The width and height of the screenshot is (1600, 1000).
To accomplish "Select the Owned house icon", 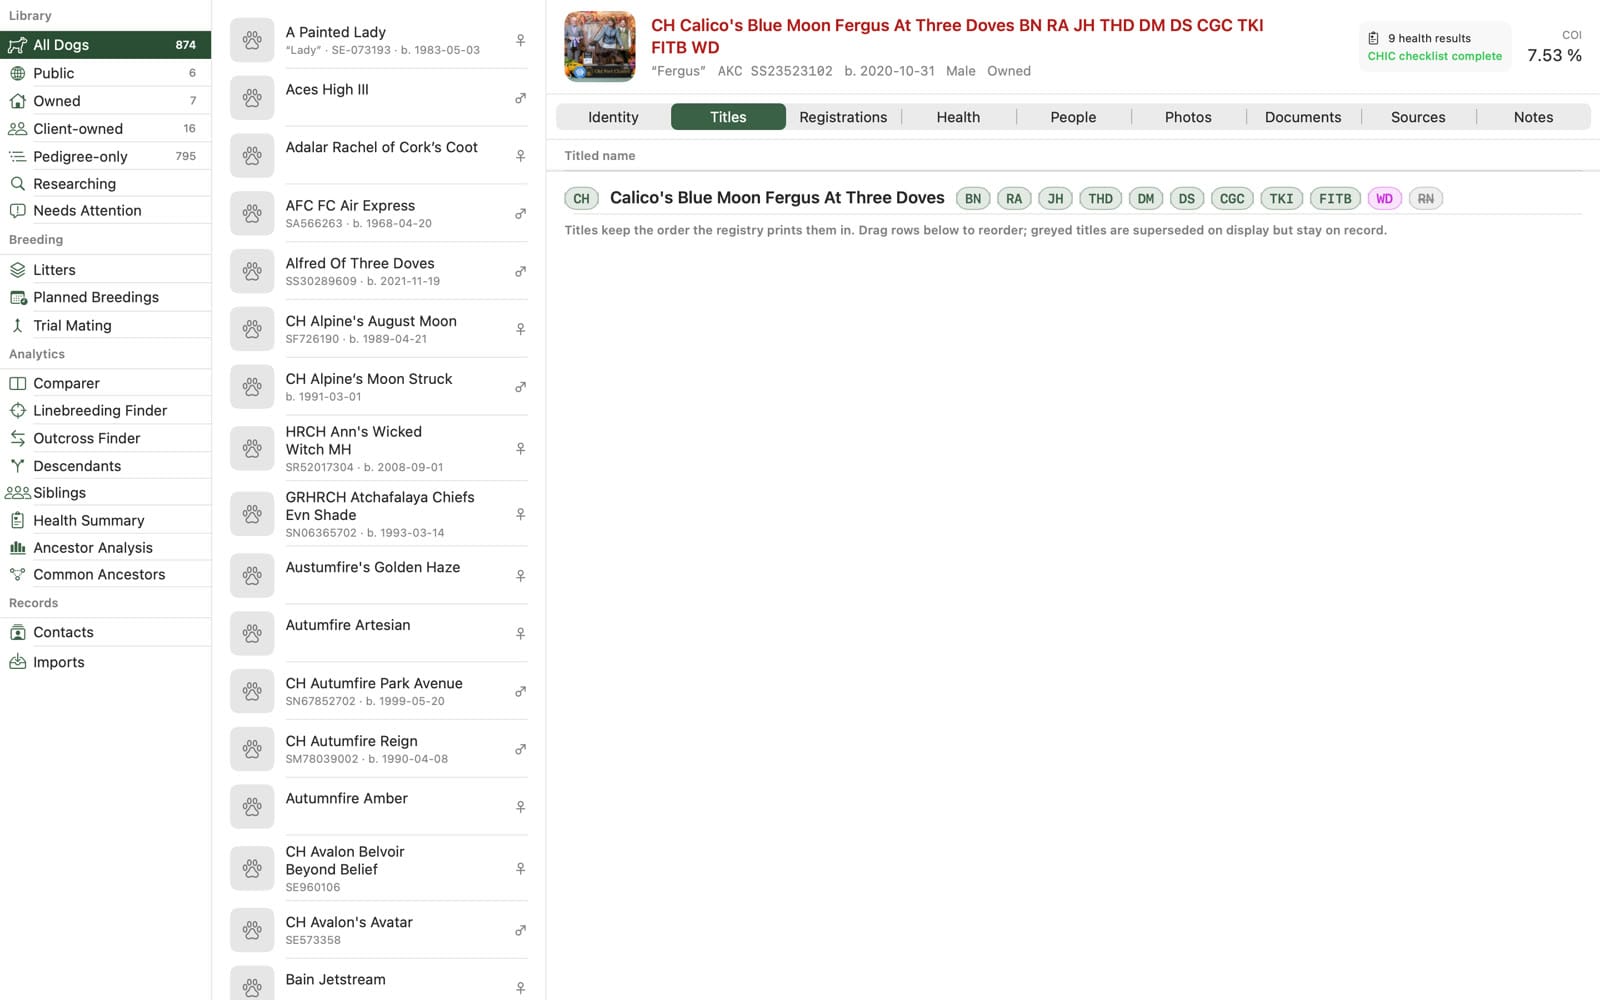I will point(17,101).
